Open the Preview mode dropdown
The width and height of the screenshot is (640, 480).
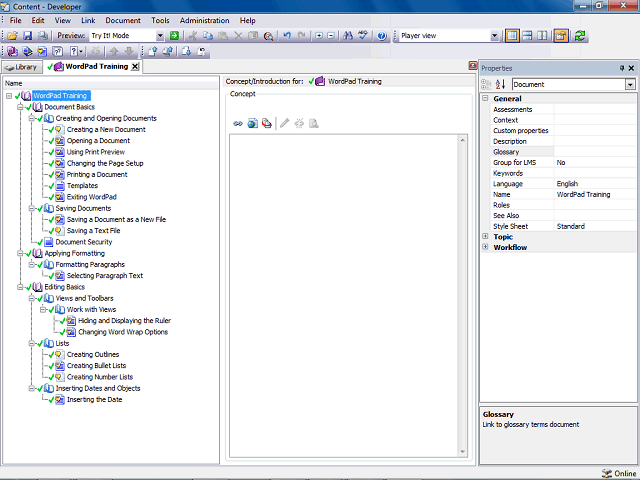[x=160, y=36]
